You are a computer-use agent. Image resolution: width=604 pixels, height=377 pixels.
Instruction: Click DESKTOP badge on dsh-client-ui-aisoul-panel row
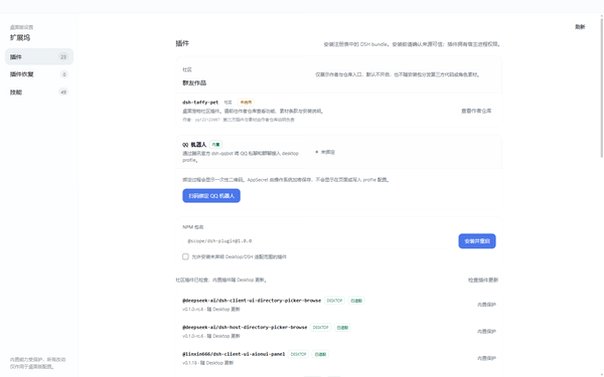pyautogui.click(x=299, y=354)
